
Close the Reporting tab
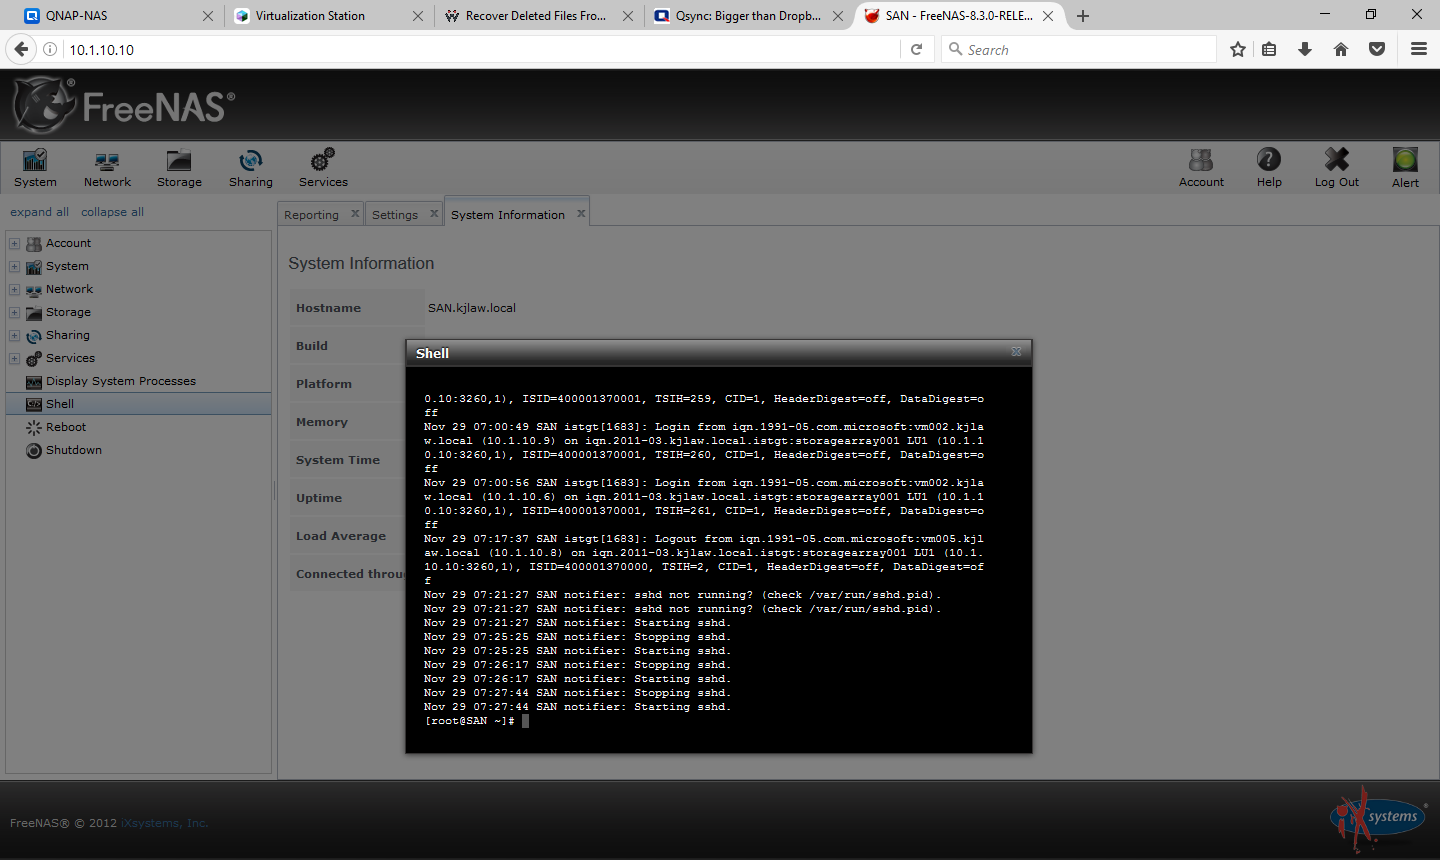[355, 213]
